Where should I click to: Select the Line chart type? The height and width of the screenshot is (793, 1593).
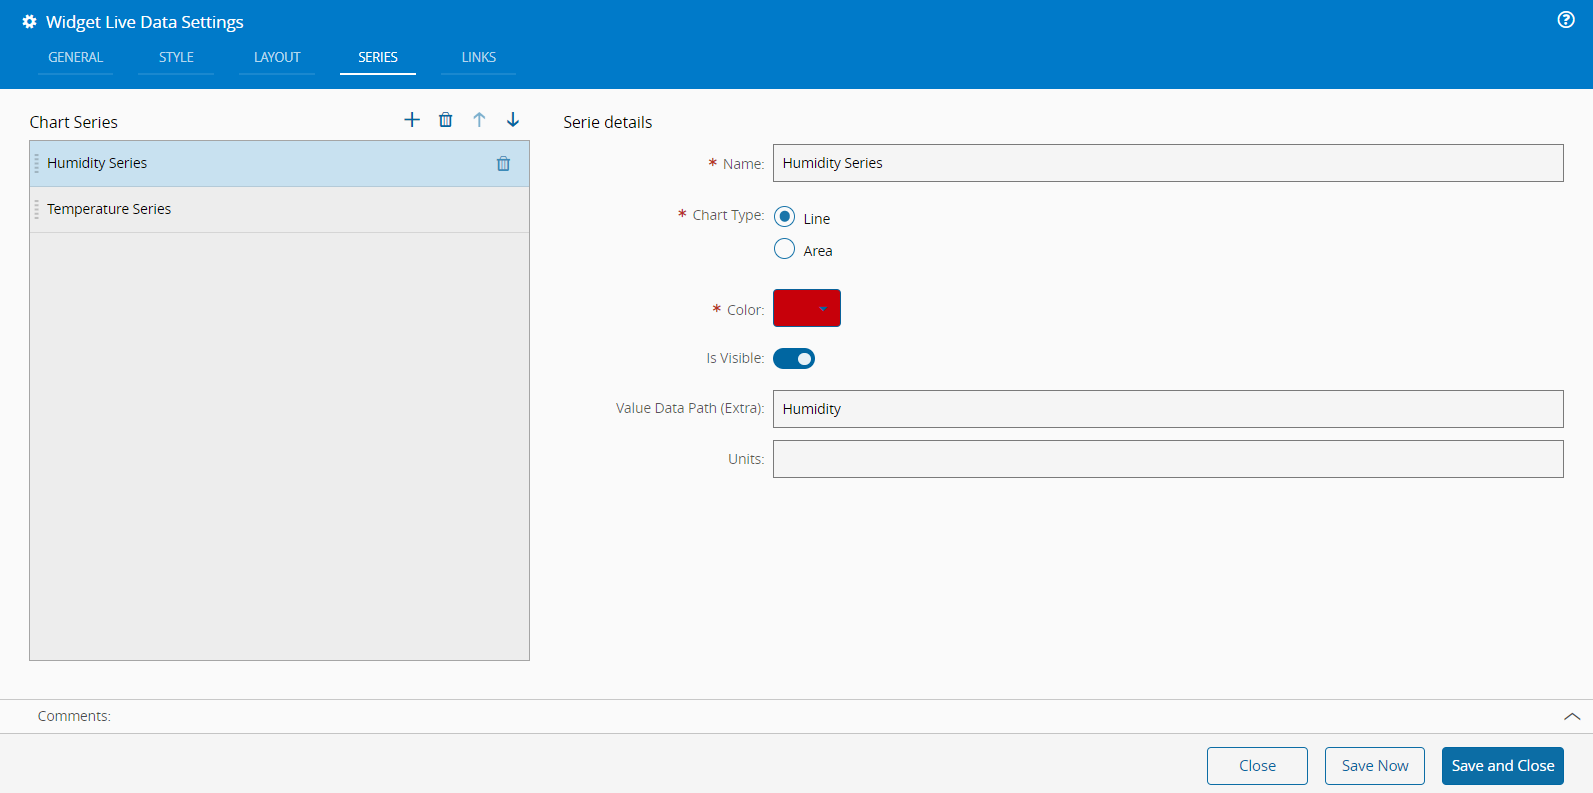coord(785,217)
